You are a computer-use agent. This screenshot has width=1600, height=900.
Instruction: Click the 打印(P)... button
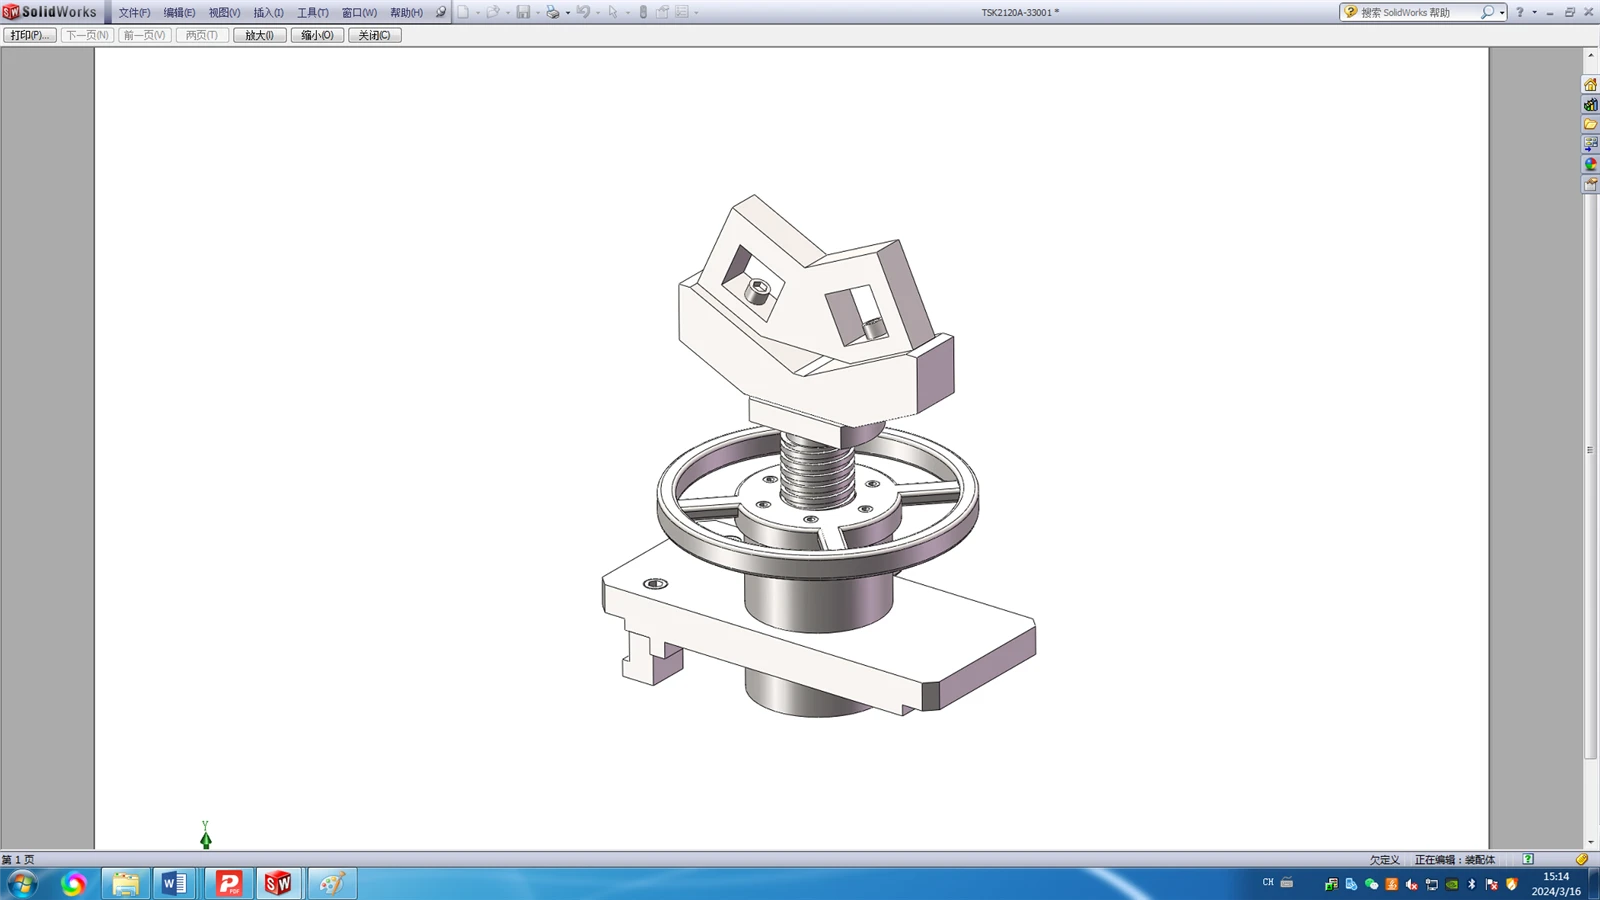(30, 35)
